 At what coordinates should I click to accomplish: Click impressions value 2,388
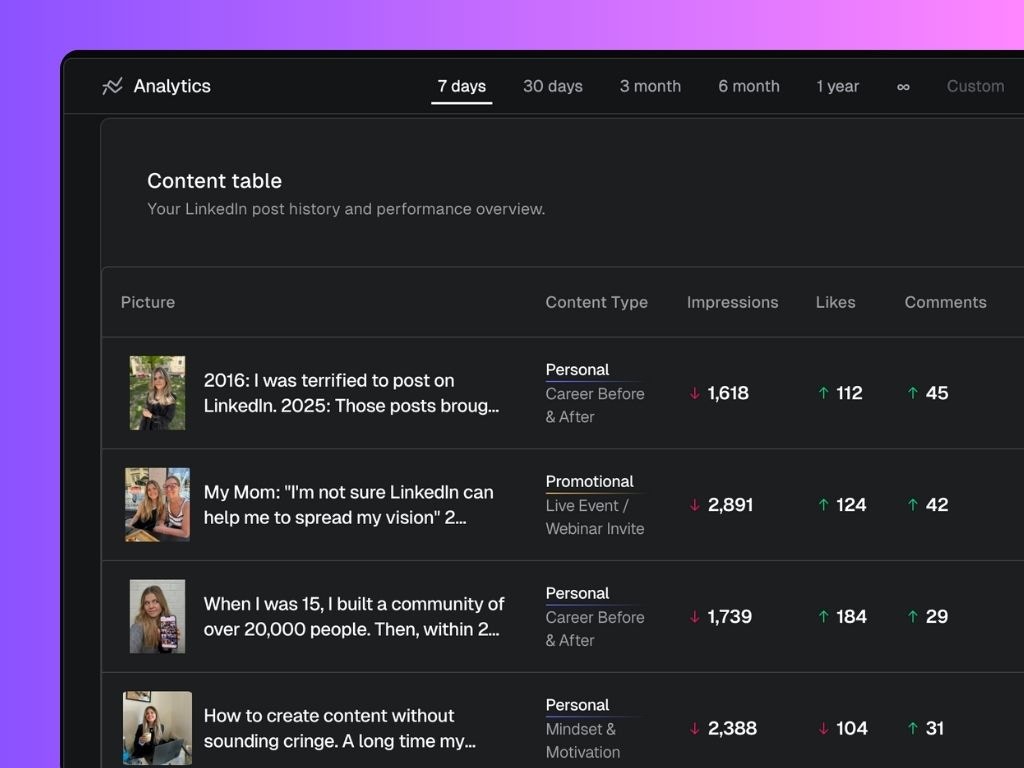pos(732,728)
